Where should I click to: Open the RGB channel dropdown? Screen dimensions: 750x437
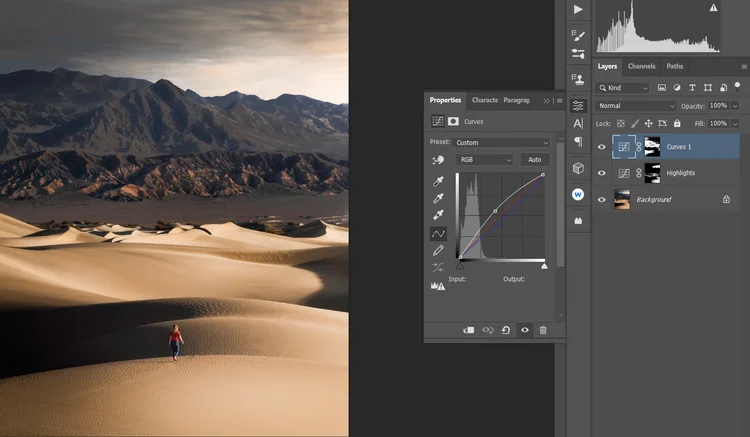pyautogui.click(x=485, y=160)
